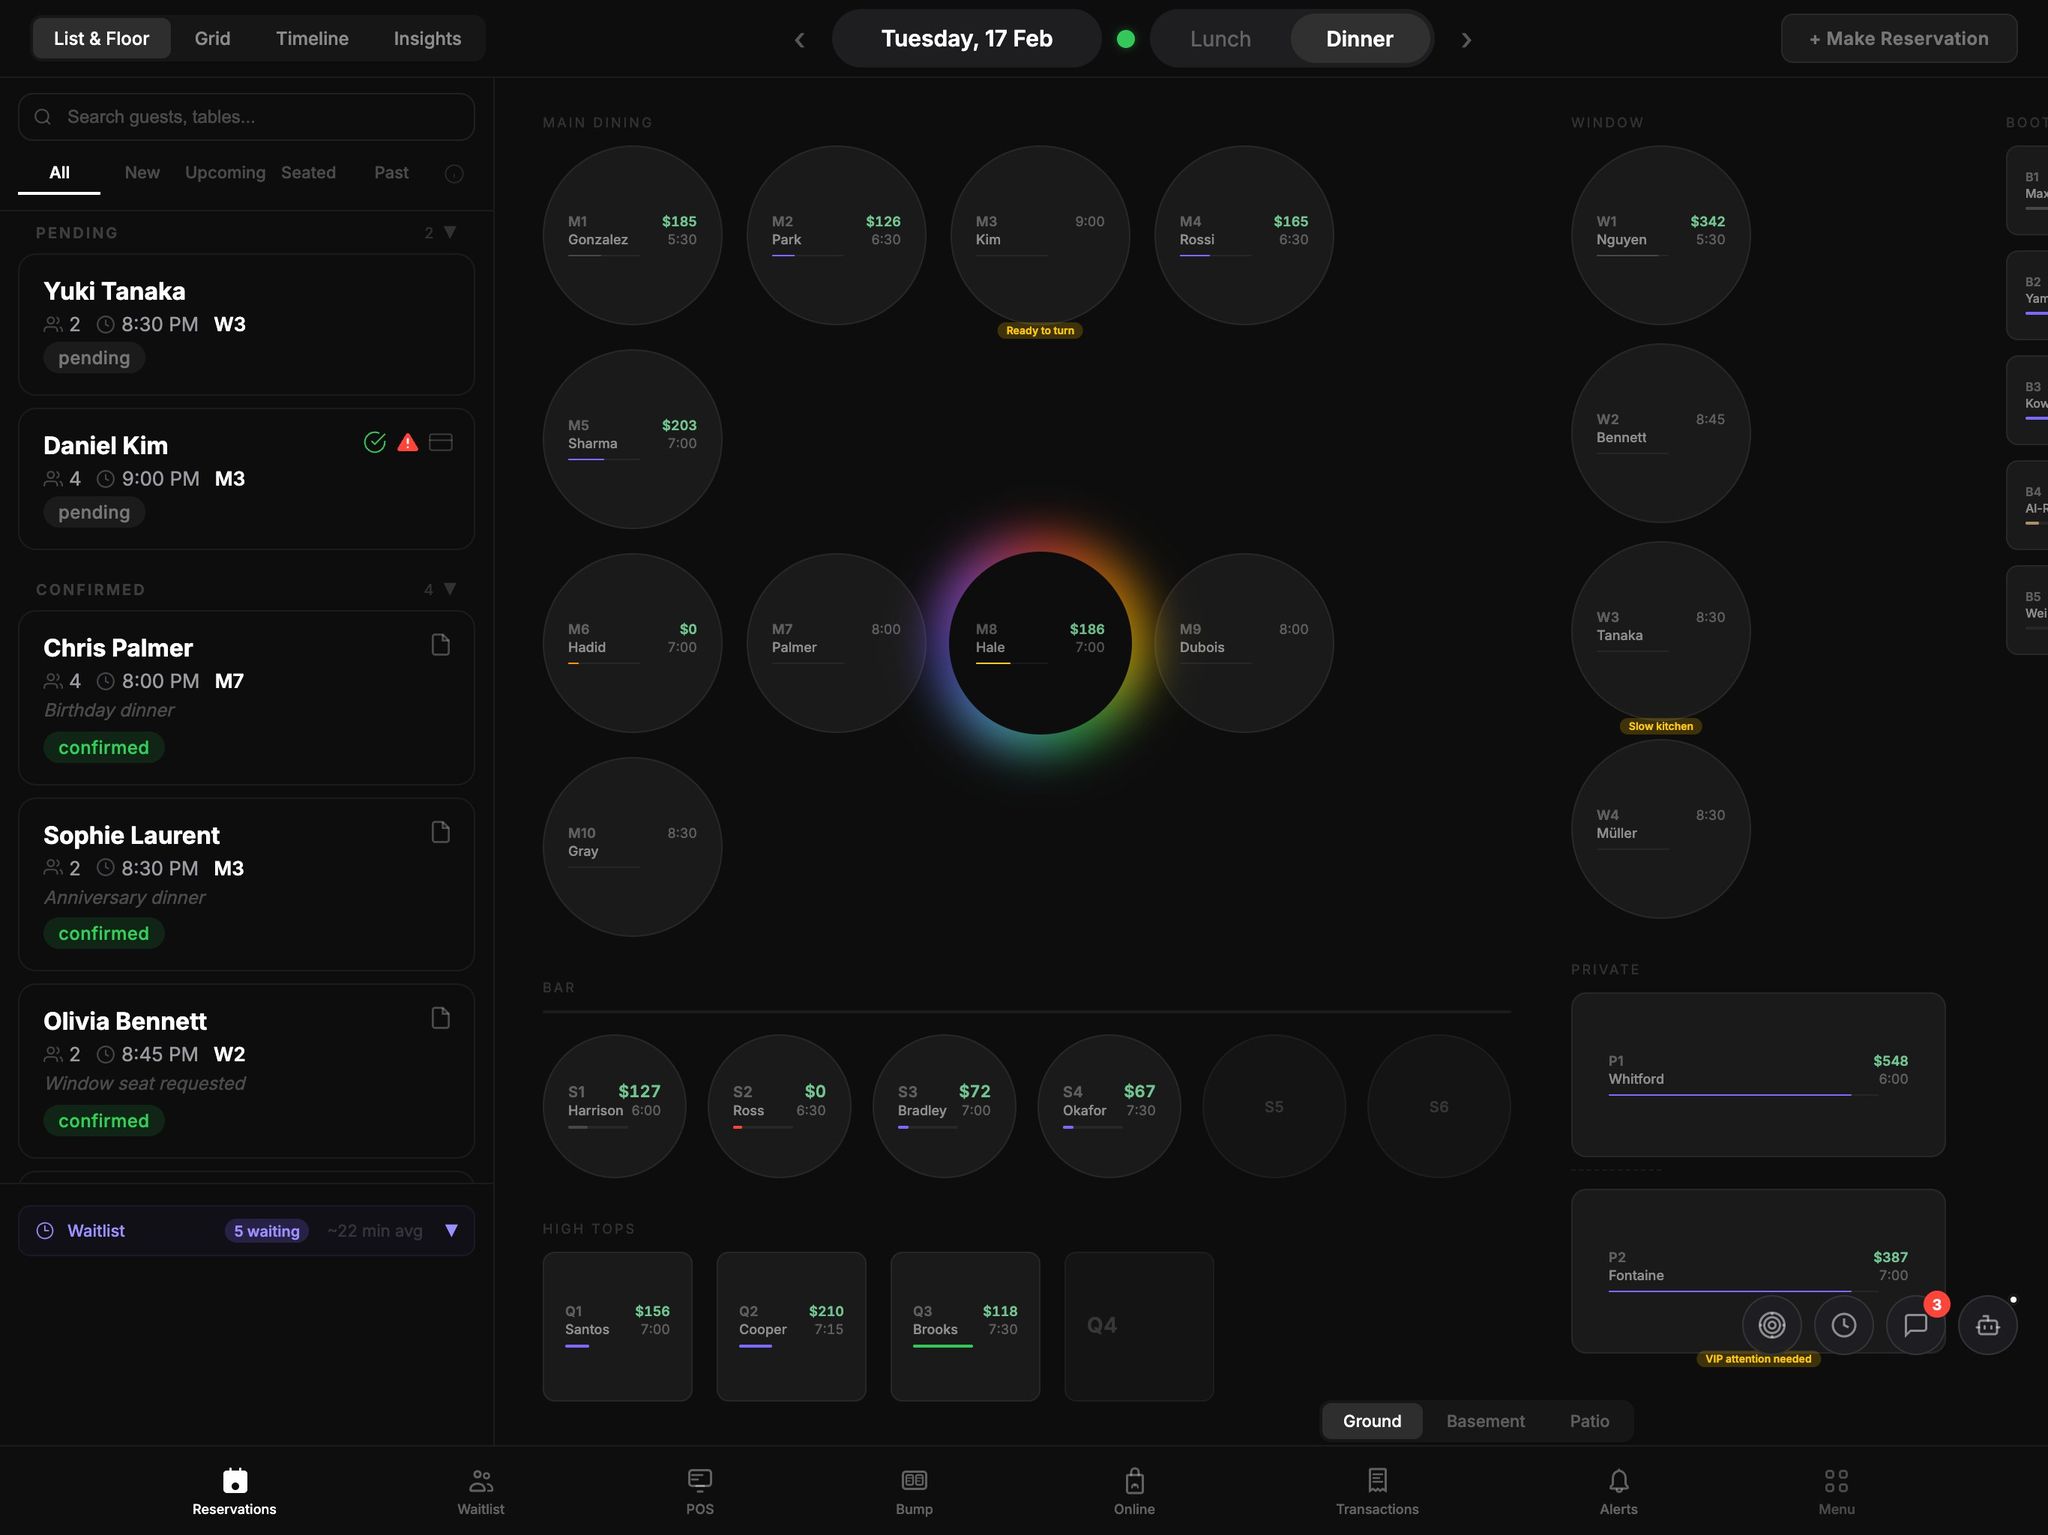2048x1535 pixels.
Task: Click Daniel Kim's green checkmark icon
Action: (375, 442)
